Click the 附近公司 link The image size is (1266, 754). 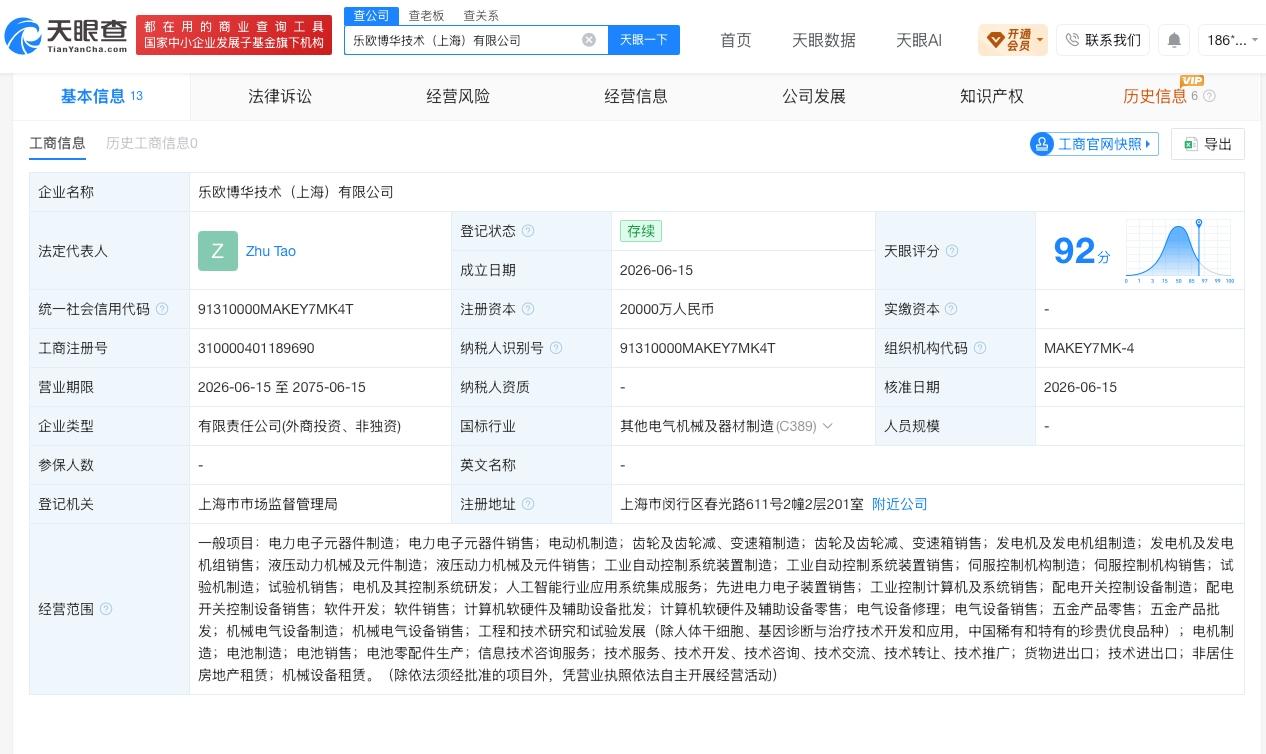pos(900,504)
